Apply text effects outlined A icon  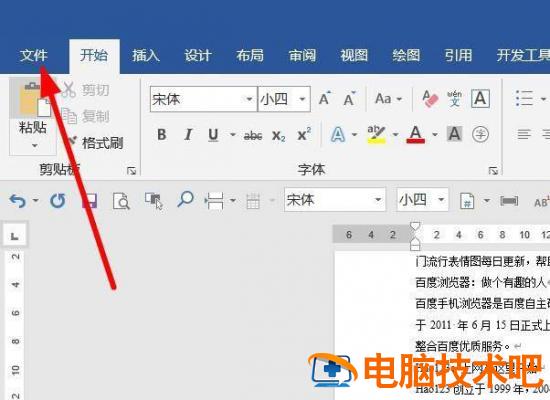tap(337, 134)
